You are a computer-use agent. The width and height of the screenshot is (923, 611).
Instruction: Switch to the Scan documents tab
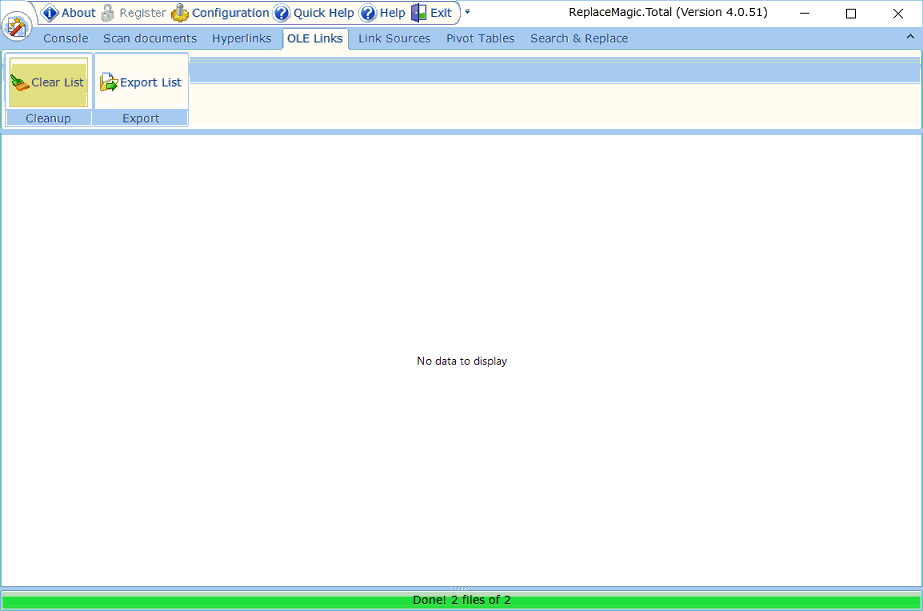coord(150,38)
